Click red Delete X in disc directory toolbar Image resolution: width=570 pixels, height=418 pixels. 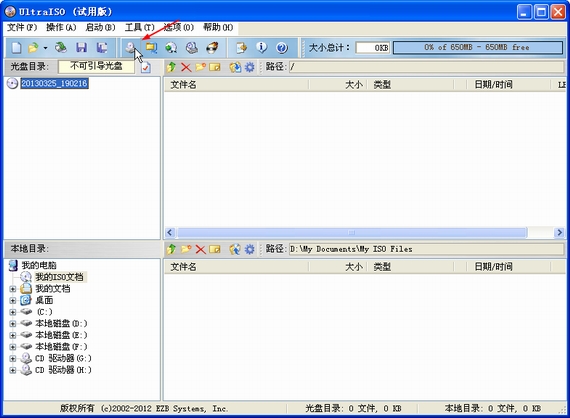coord(186,67)
